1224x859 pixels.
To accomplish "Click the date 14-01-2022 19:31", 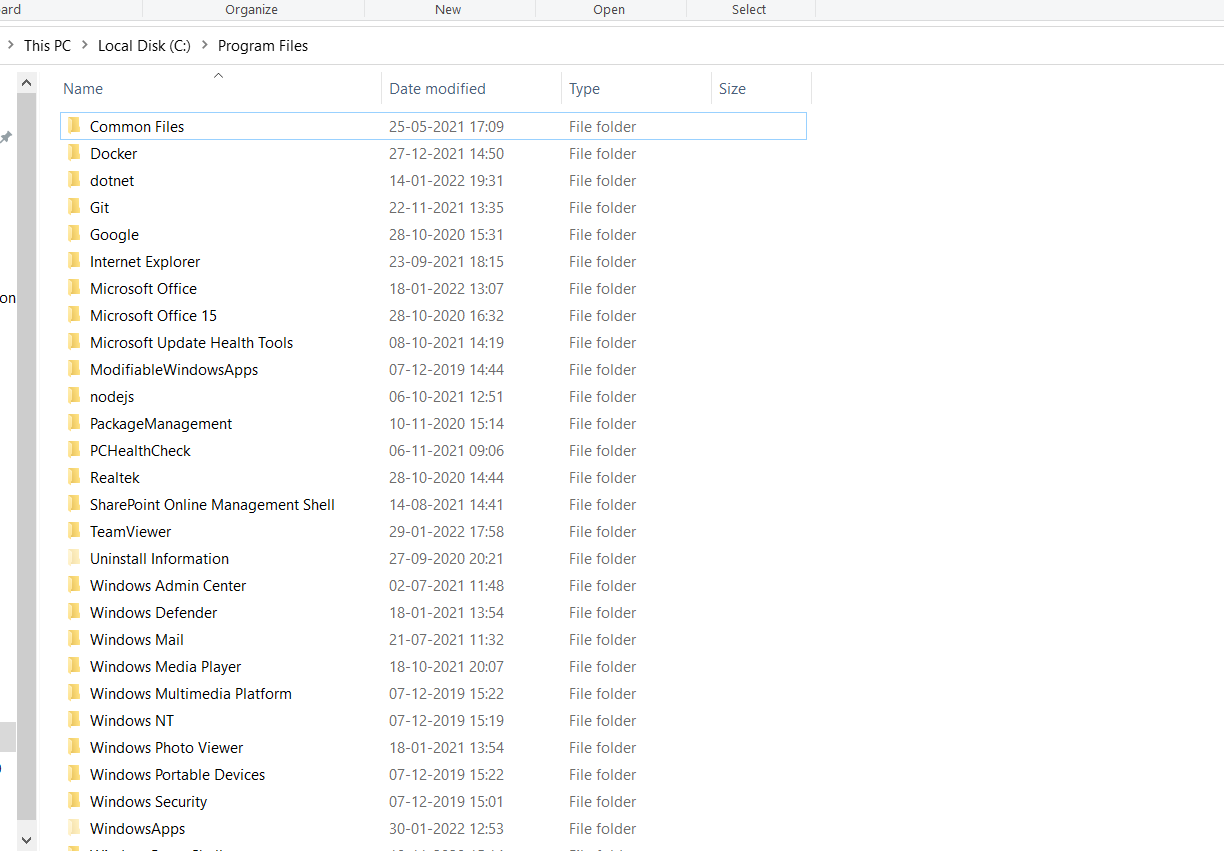I will pos(447,180).
